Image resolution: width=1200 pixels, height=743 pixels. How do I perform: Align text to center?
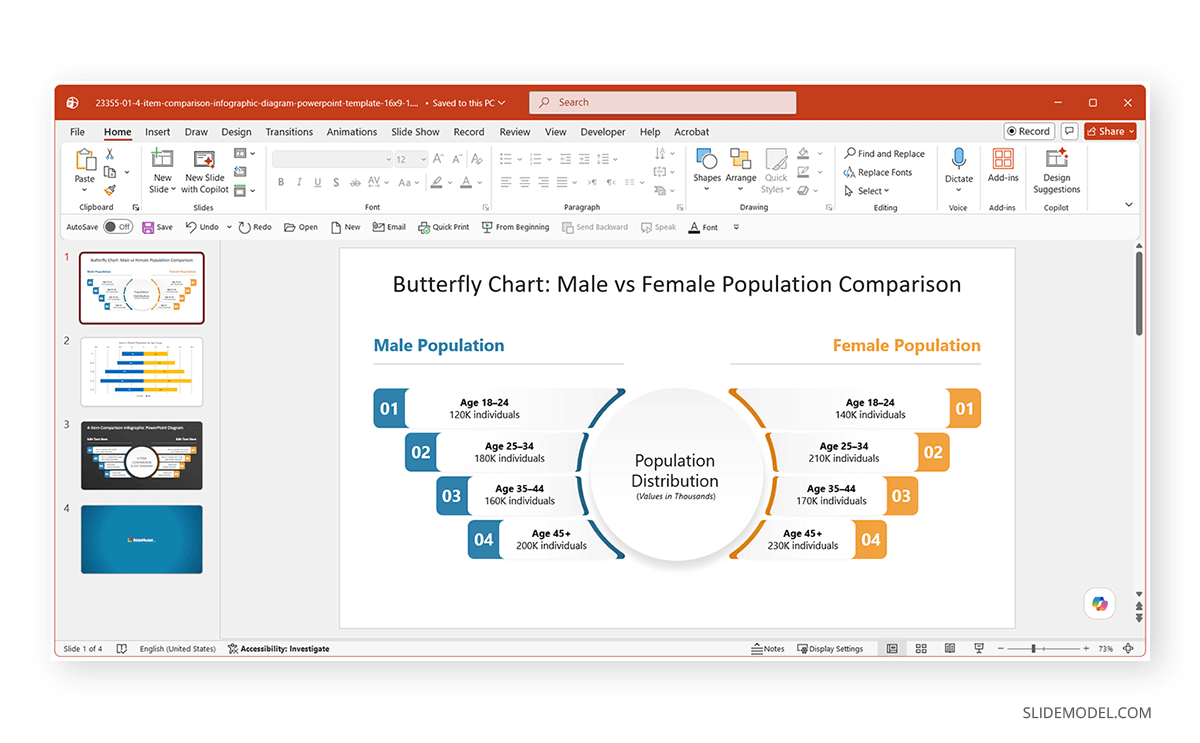pyautogui.click(x=525, y=182)
